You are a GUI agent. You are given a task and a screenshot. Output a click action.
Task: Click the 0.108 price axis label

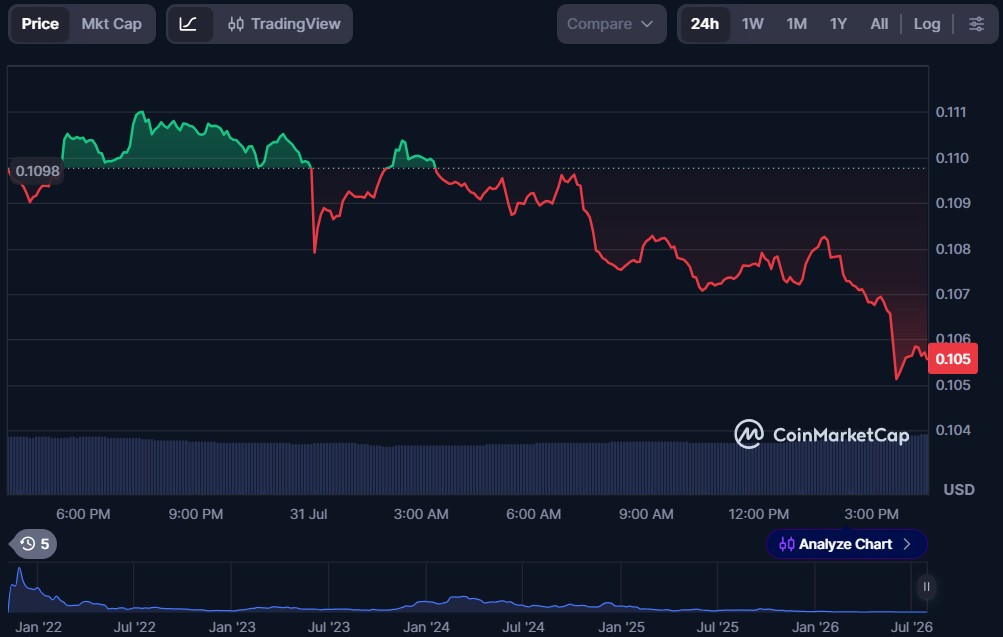click(x=952, y=249)
